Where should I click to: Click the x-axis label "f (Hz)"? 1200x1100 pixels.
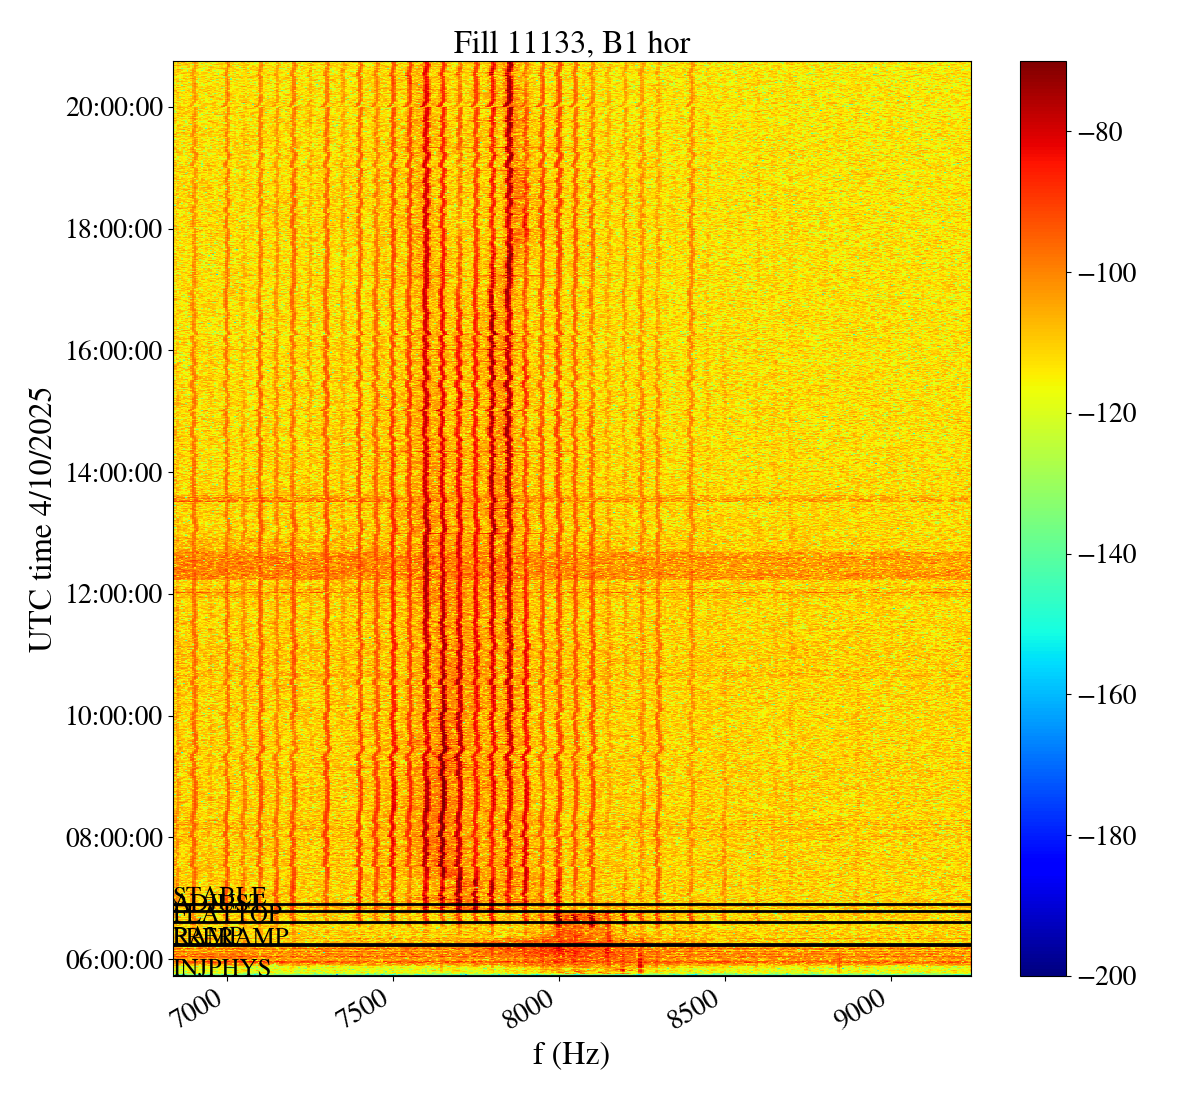click(571, 1053)
